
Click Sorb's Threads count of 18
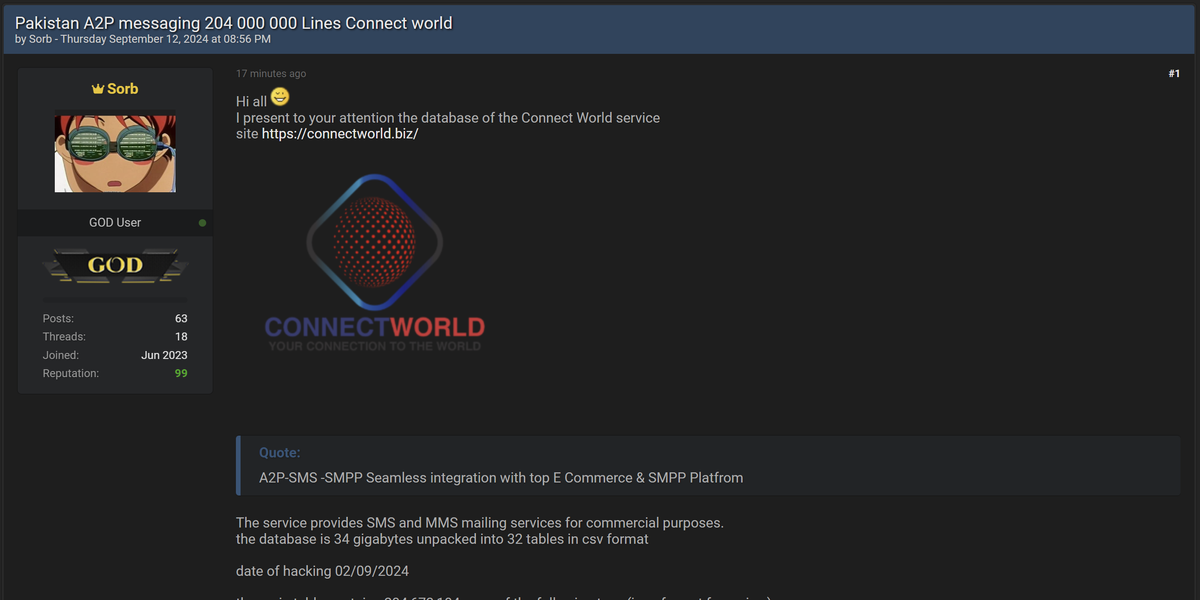click(181, 336)
